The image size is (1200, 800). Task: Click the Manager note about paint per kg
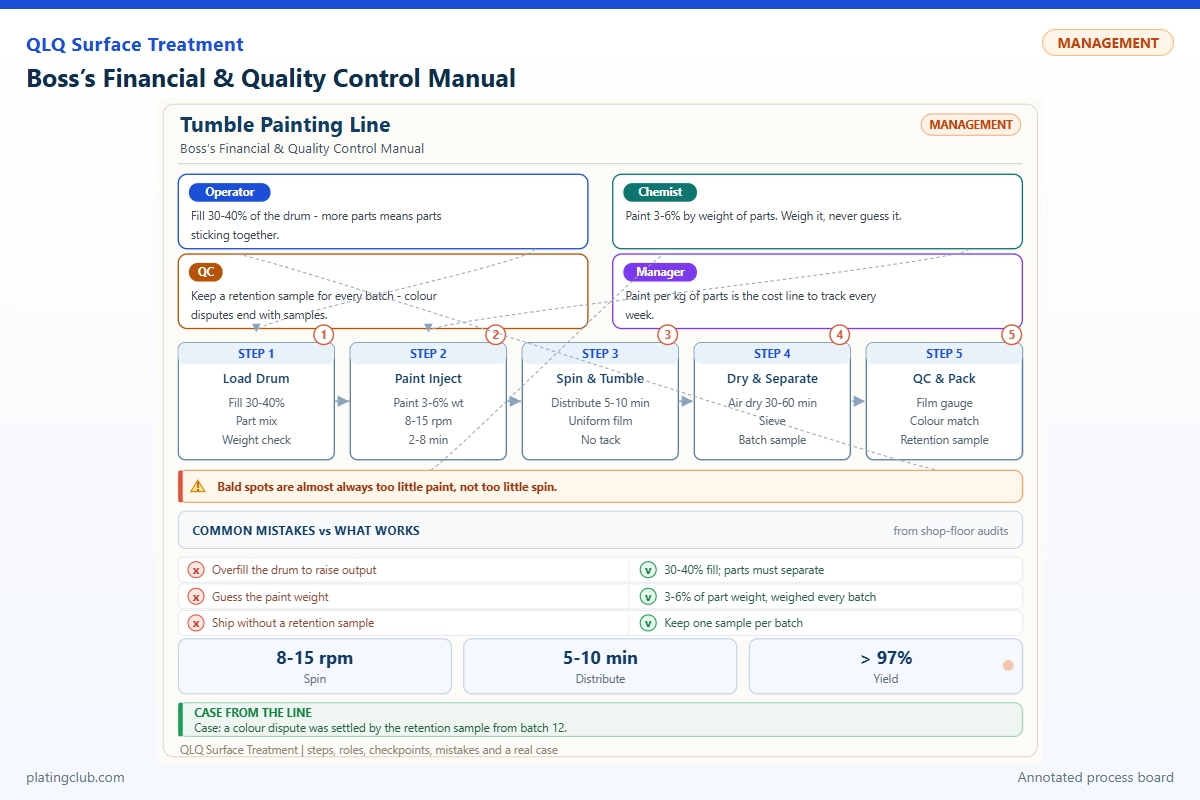coord(750,305)
